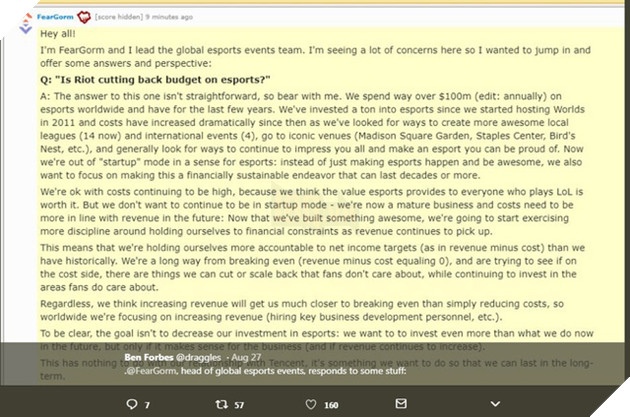The width and height of the screenshot is (630, 417).
Task: Open the 9 minutes ago timestamp
Action: [x=169, y=17]
